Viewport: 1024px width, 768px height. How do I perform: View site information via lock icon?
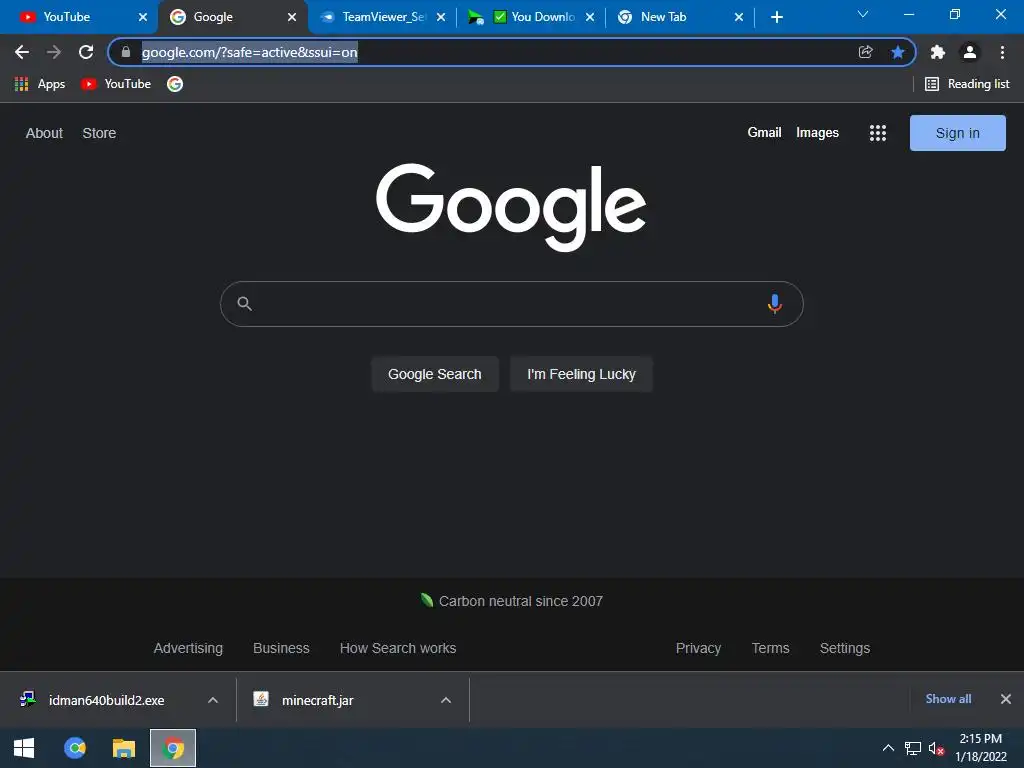(x=126, y=52)
